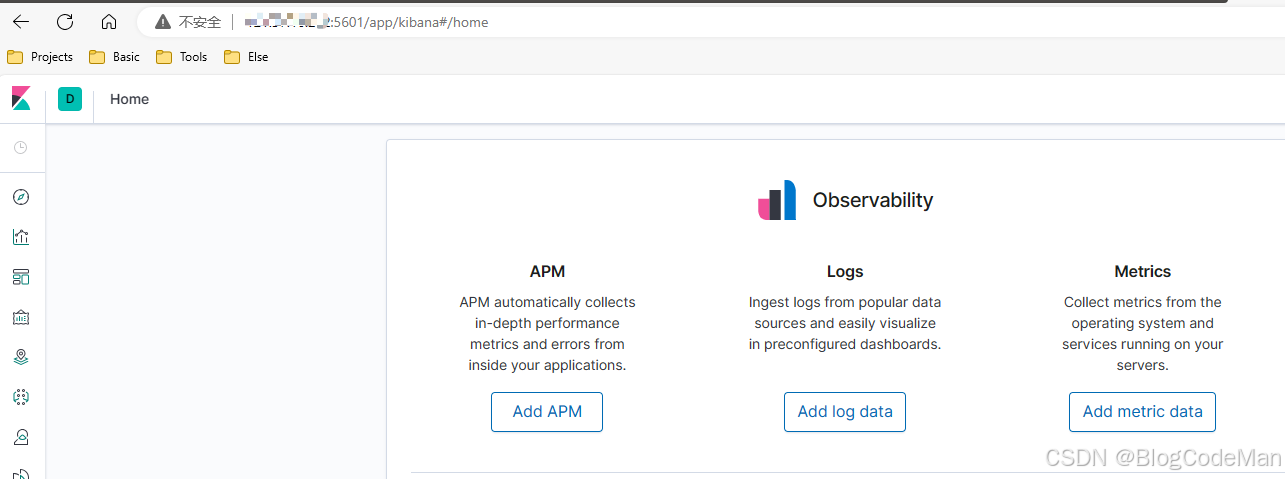Screen dimensions: 1285x479
Task: Open Machine Learning icon in sidebar
Action: [21, 397]
